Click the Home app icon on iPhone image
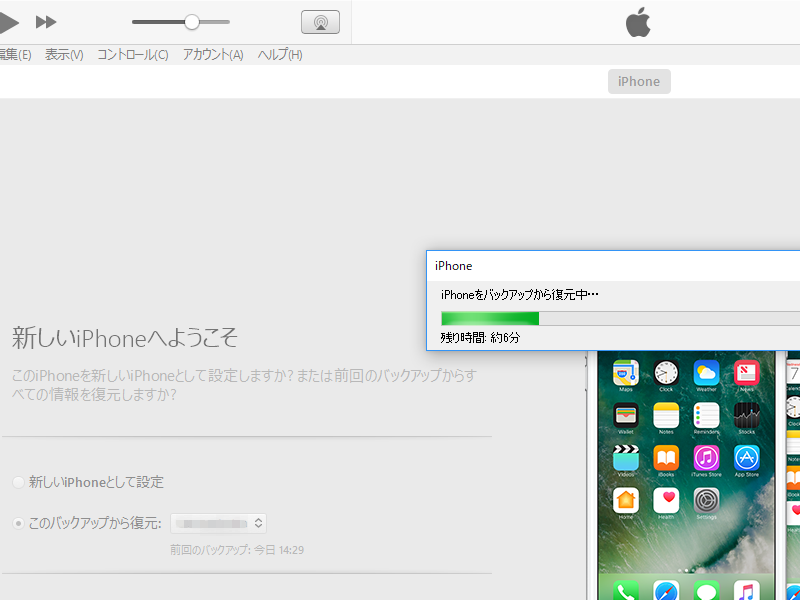800x600 pixels. 626,501
